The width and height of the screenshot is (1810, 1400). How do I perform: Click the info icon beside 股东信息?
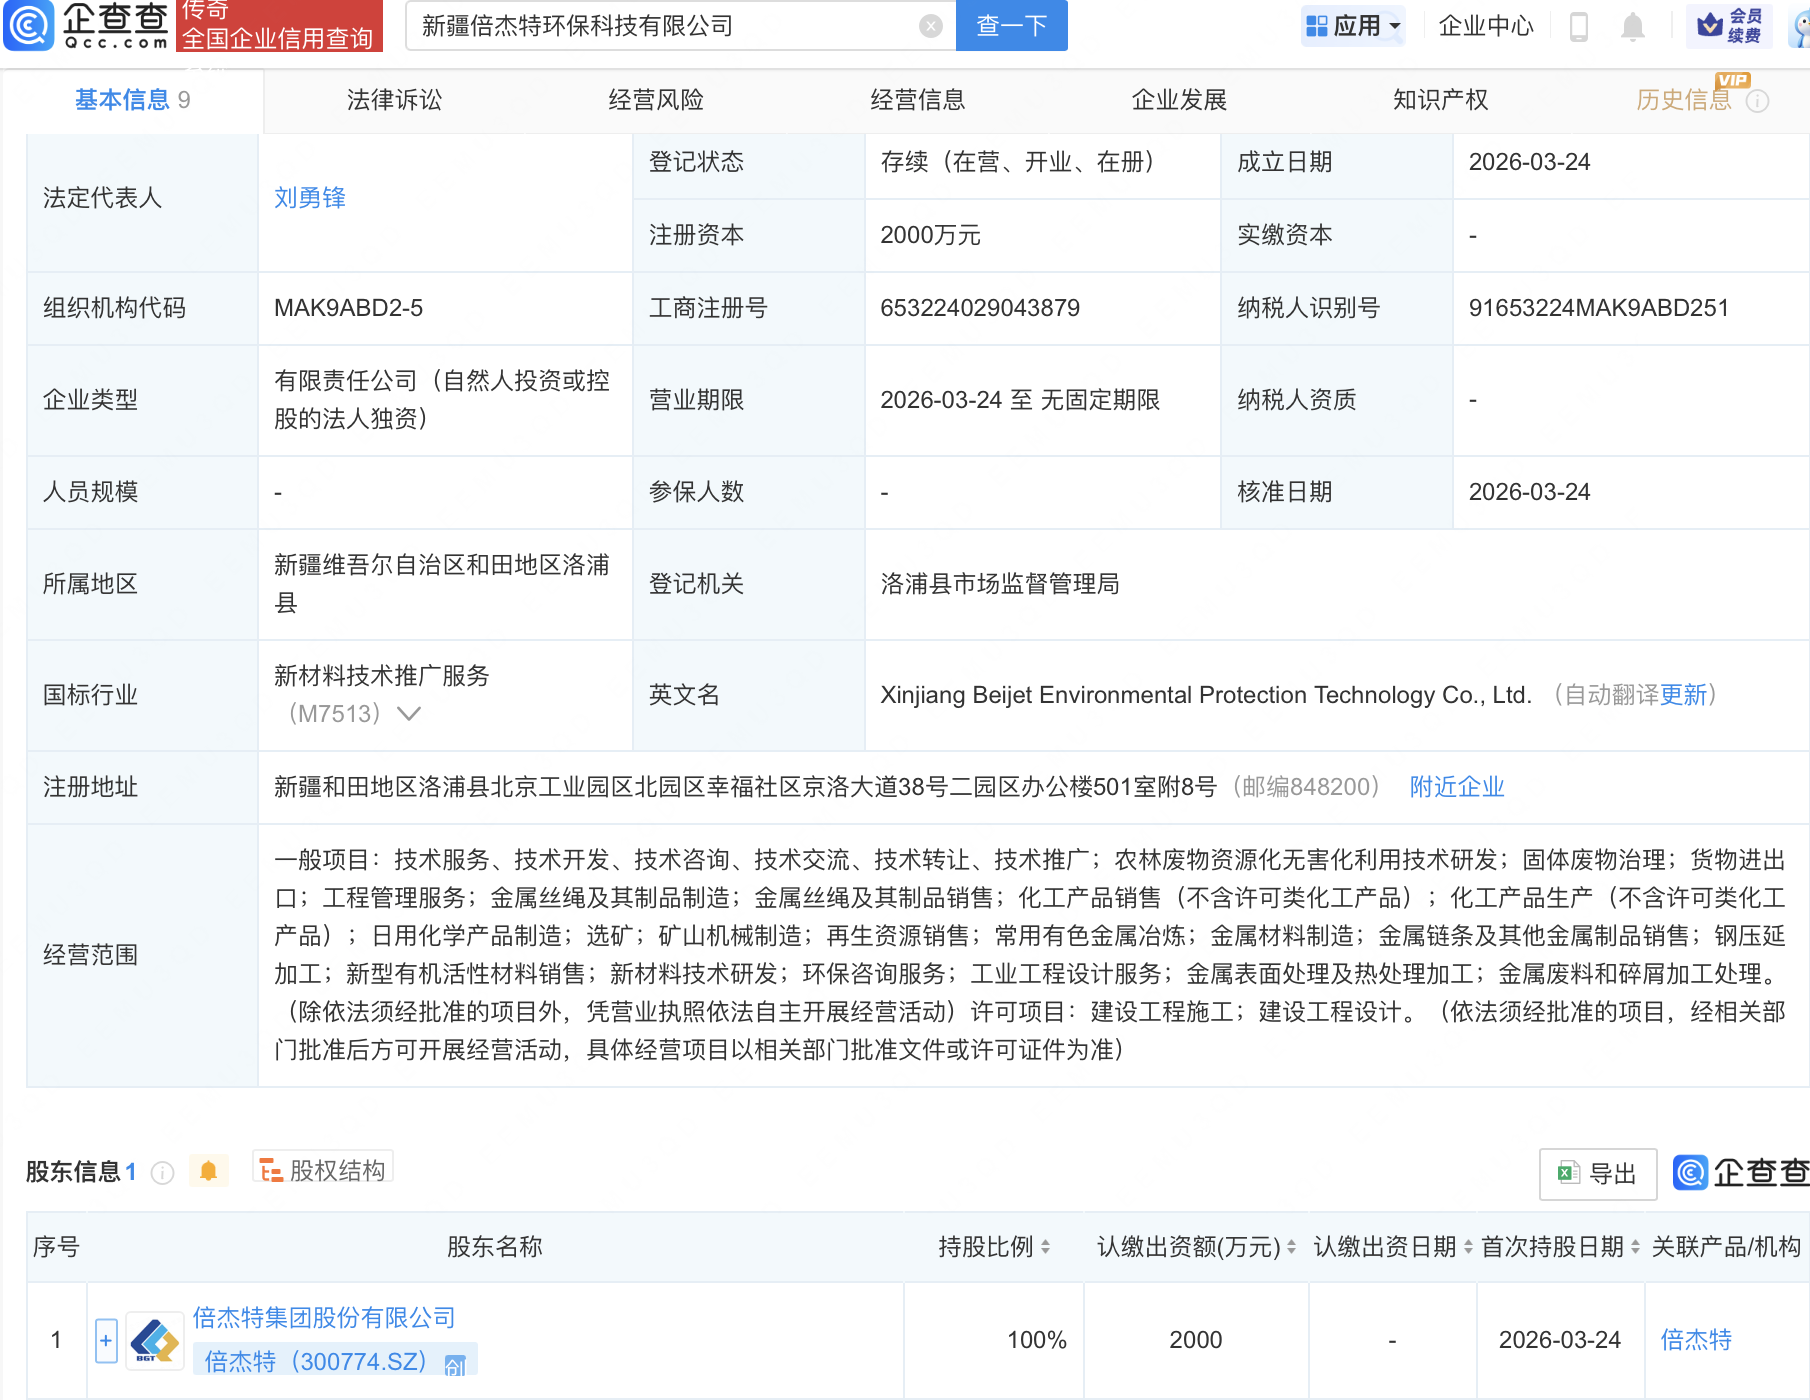coord(160,1172)
